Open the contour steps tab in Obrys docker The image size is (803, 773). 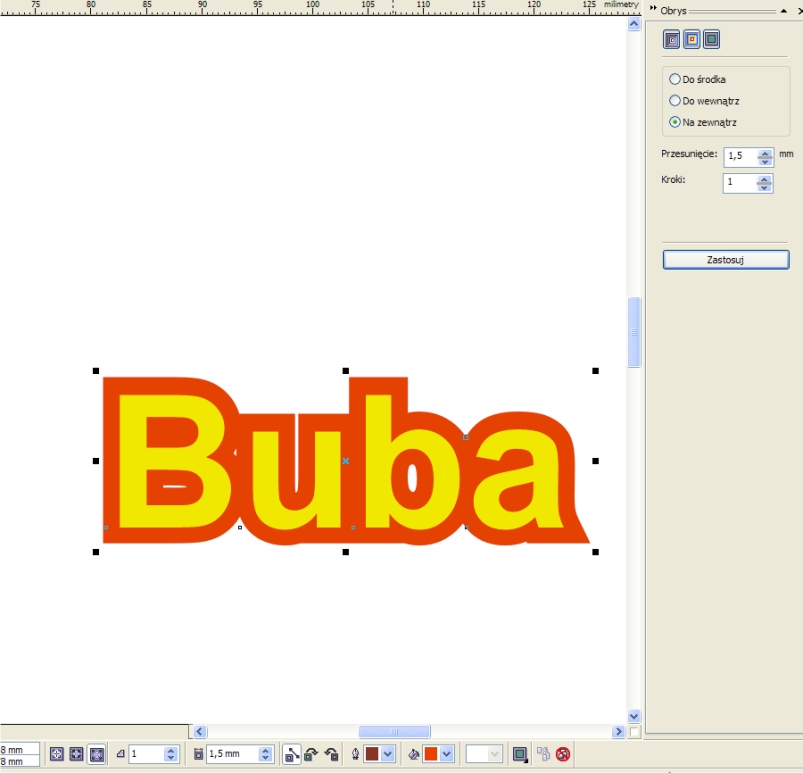[672, 40]
